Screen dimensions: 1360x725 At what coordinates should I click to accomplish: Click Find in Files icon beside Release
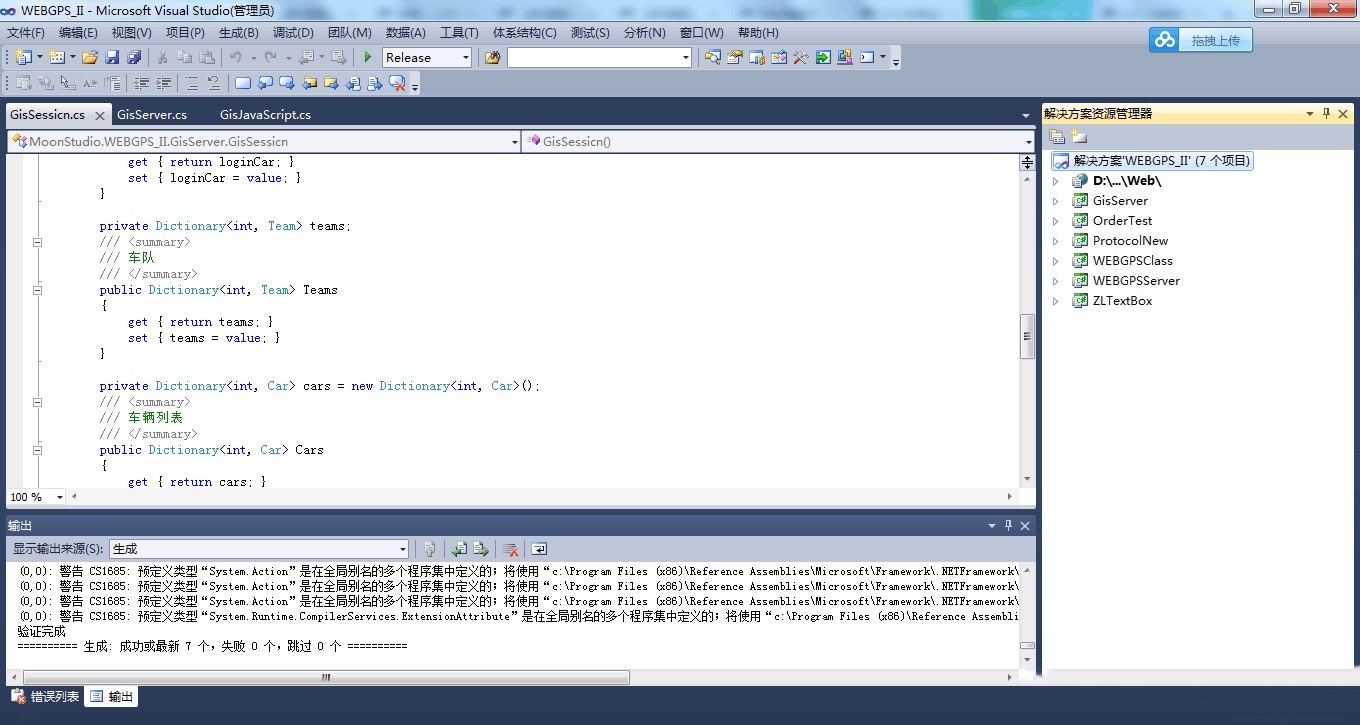(492, 58)
